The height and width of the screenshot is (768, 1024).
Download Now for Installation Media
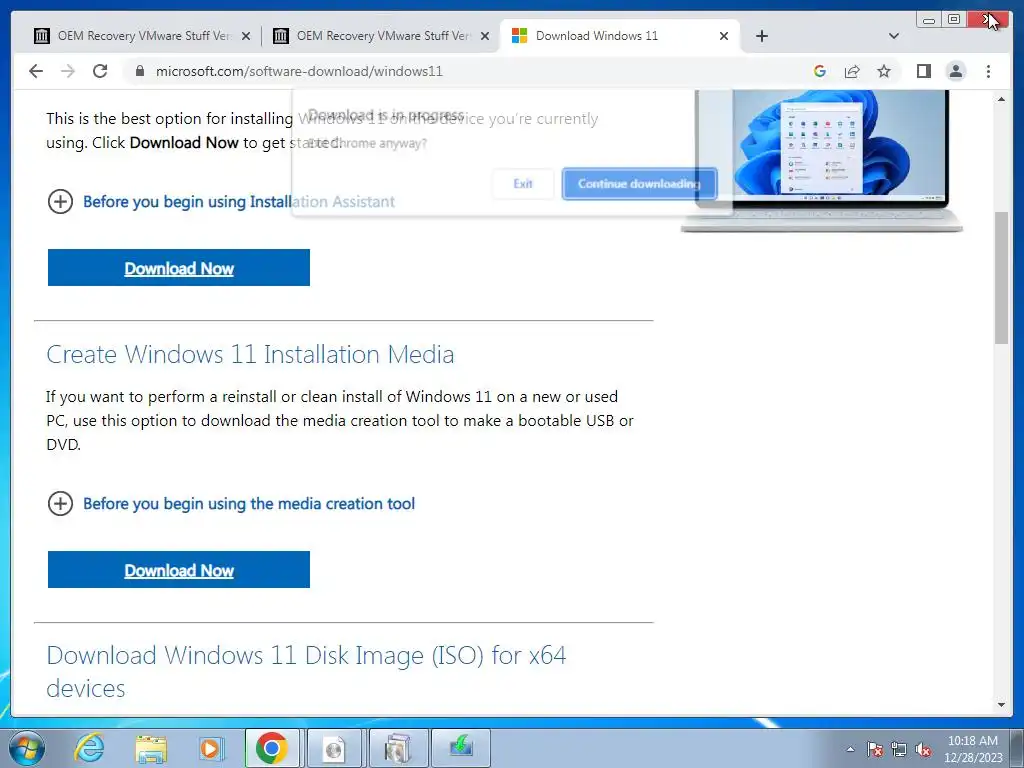(179, 569)
